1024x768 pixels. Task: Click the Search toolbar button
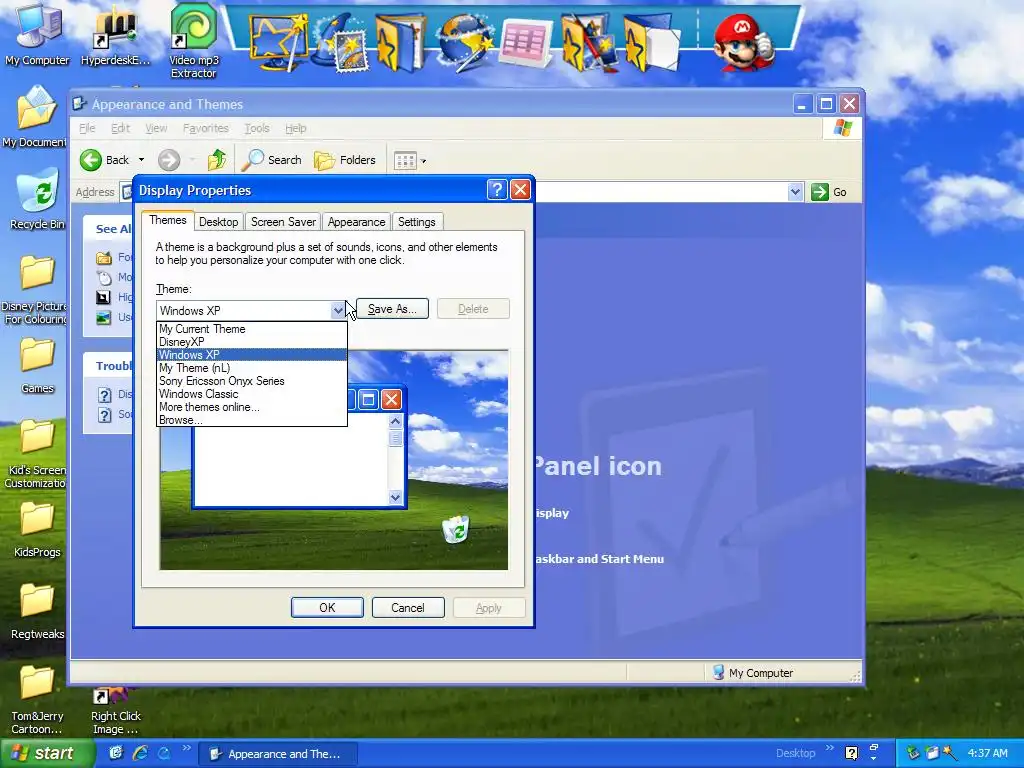(x=272, y=160)
